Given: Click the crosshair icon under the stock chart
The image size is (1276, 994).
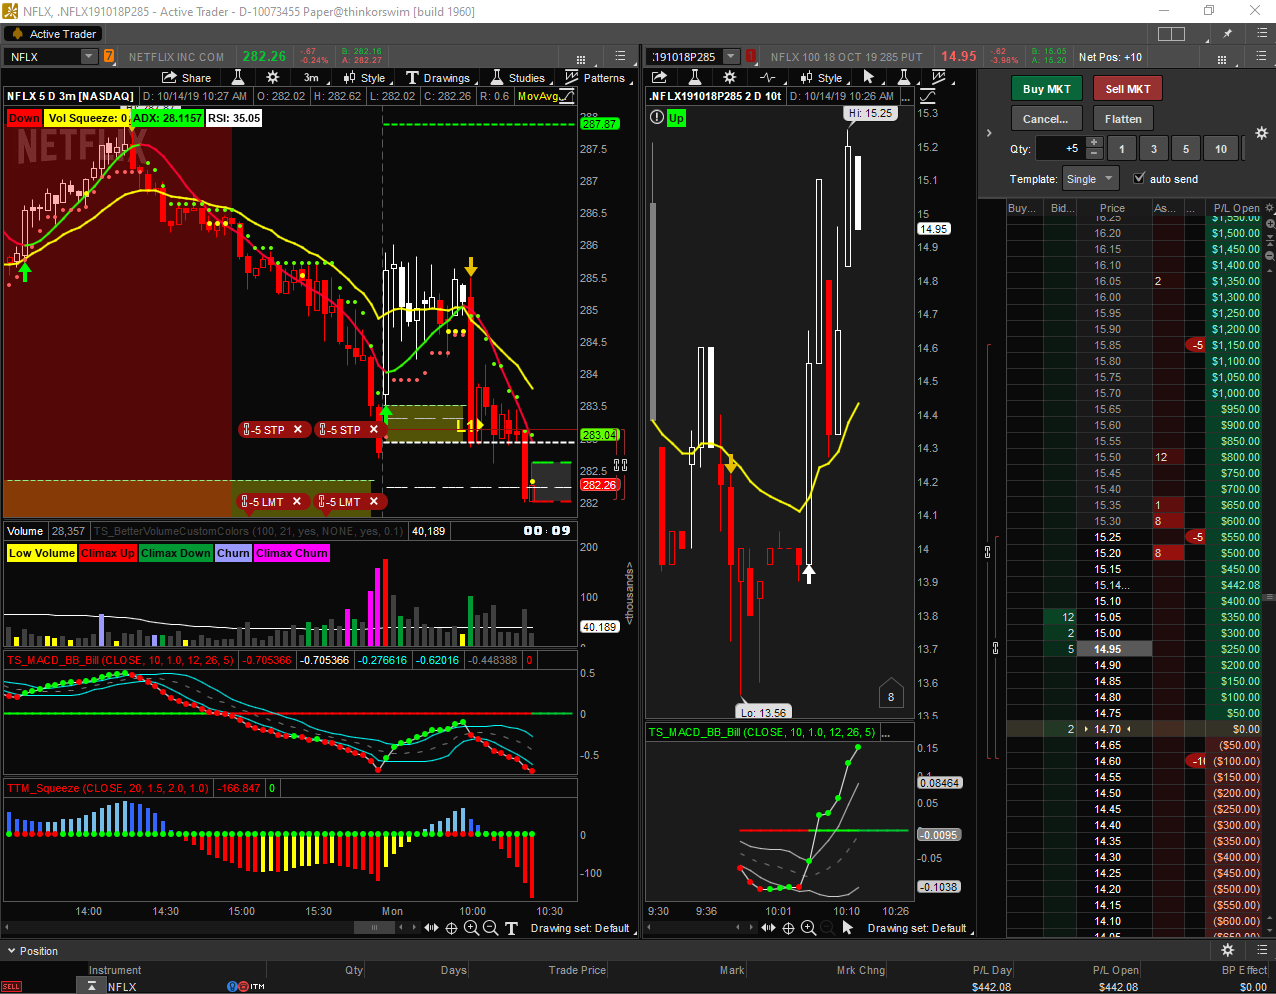Looking at the screenshot, I should pos(451,928).
